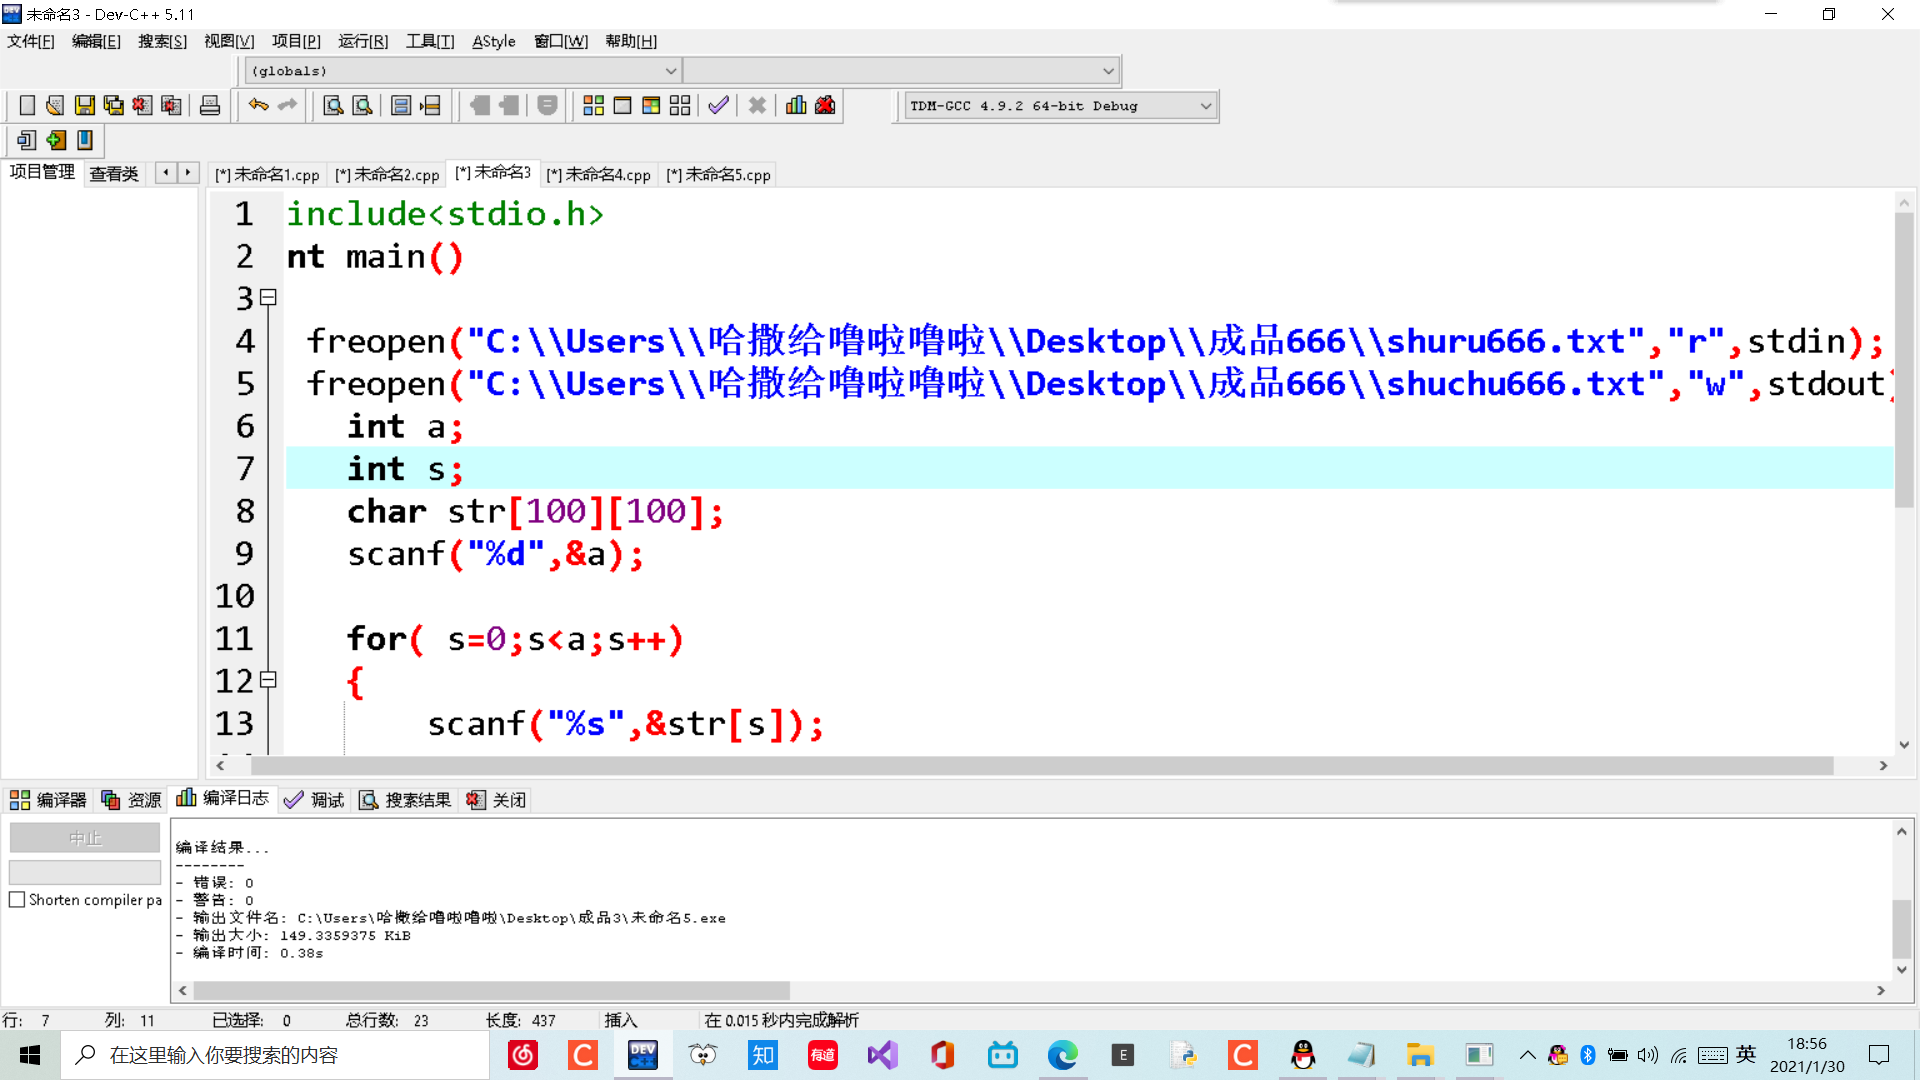This screenshot has width=1920, height=1080.
Task: Open the 搜索结果 bottom panel tab
Action: tap(406, 800)
